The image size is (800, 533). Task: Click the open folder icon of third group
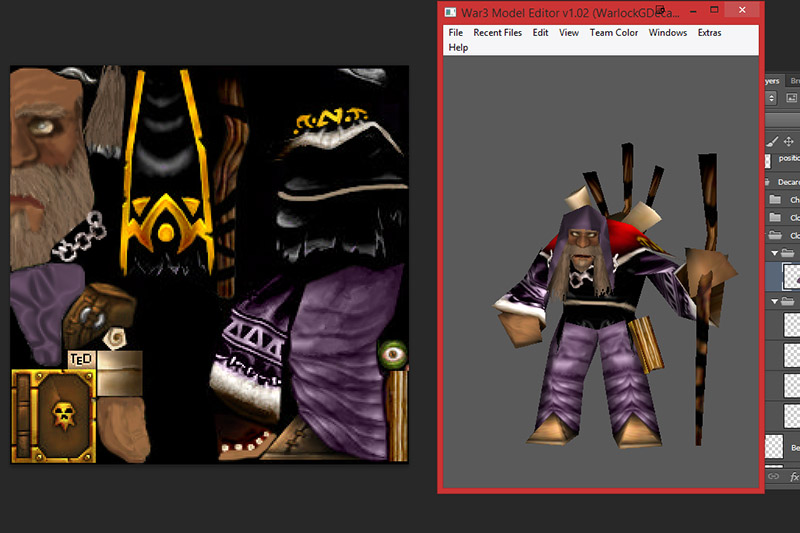(x=775, y=236)
